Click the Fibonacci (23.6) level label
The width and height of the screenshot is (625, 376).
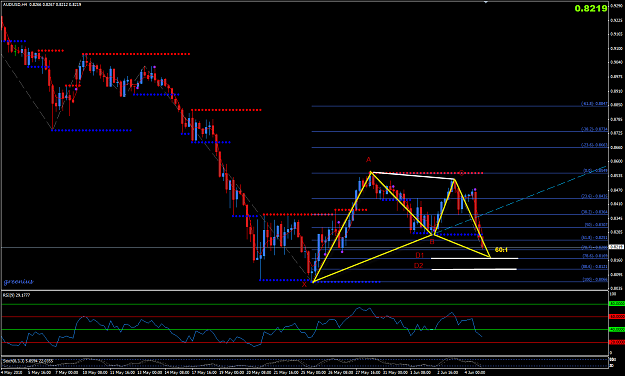pyautogui.click(x=594, y=196)
